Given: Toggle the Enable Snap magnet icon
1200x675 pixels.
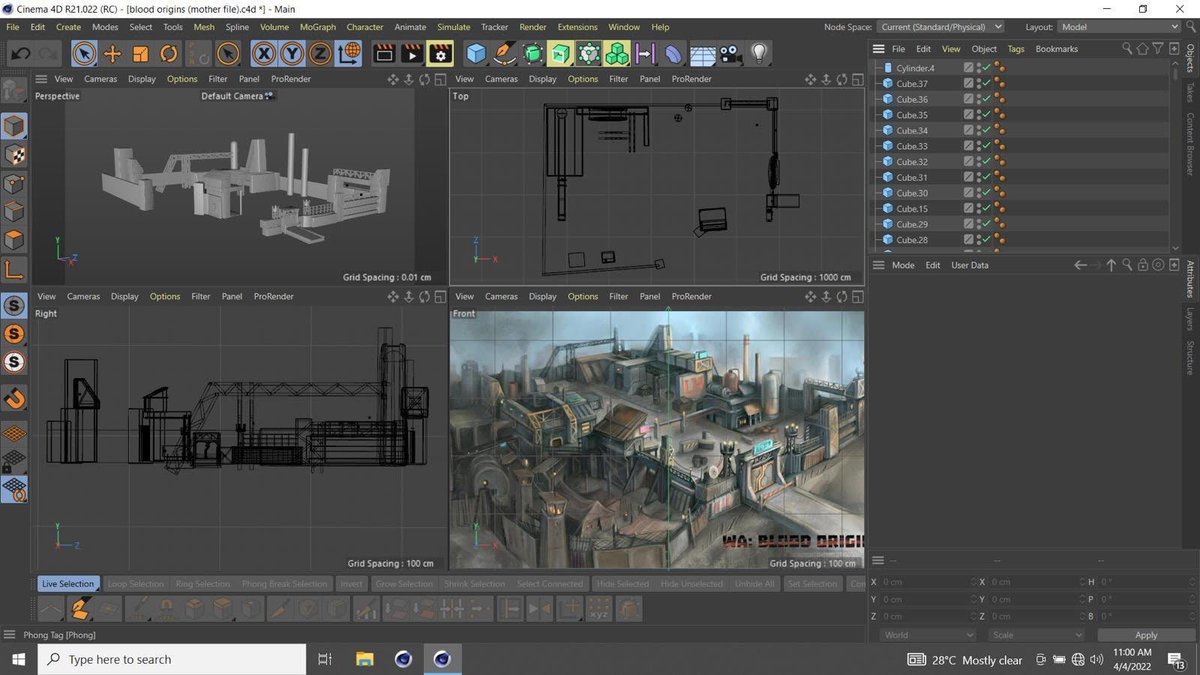Looking at the screenshot, I should coord(14,398).
